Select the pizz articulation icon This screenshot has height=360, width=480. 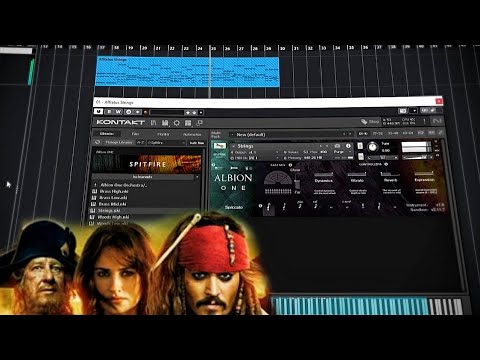coord(300,205)
